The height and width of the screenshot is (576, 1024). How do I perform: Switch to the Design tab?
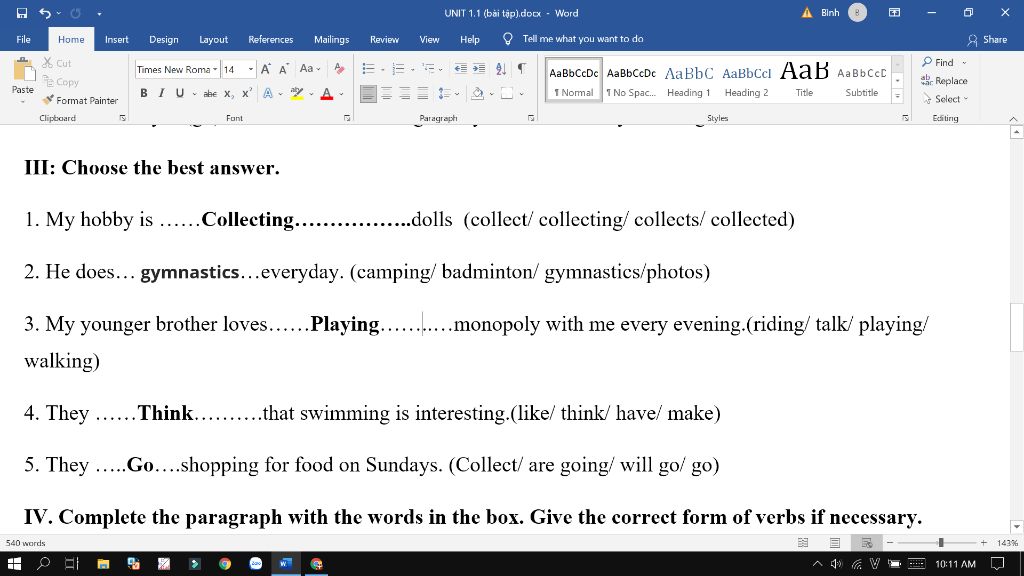163,39
